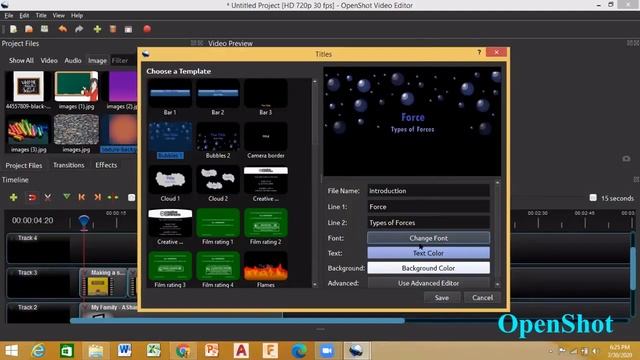Image resolution: width=640 pixels, height=360 pixels.
Task: Click the help question mark in Titles dialog
Action: click(x=479, y=52)
